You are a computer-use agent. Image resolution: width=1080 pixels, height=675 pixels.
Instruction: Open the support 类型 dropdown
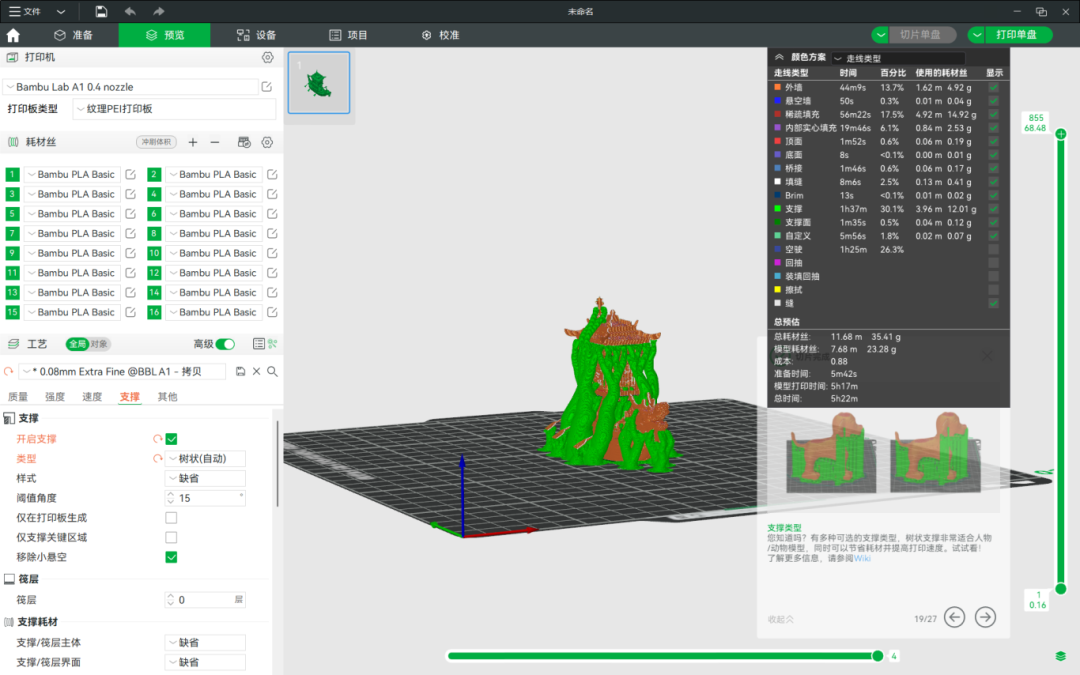pyautogui.click(x=205, y=459)
